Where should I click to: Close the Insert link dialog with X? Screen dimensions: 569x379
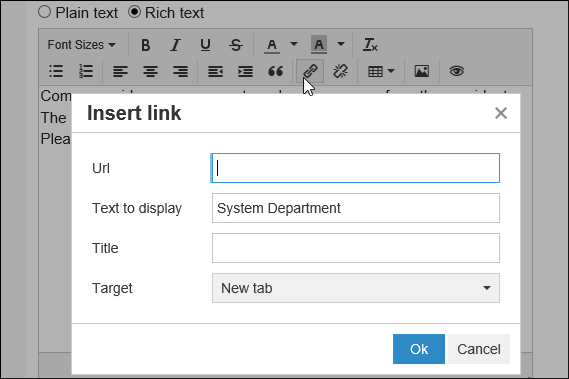tap(501, 113)
